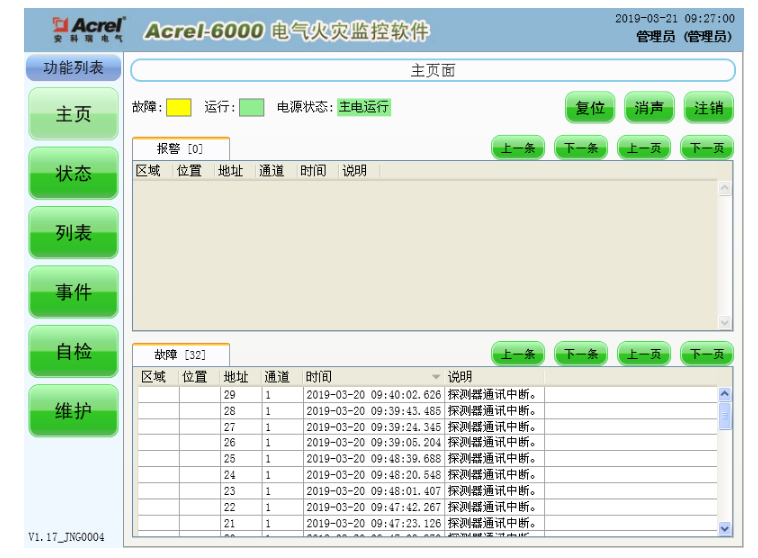Click the green 运行 indicator swatch

pyautogui.click(x=252, y=107)
